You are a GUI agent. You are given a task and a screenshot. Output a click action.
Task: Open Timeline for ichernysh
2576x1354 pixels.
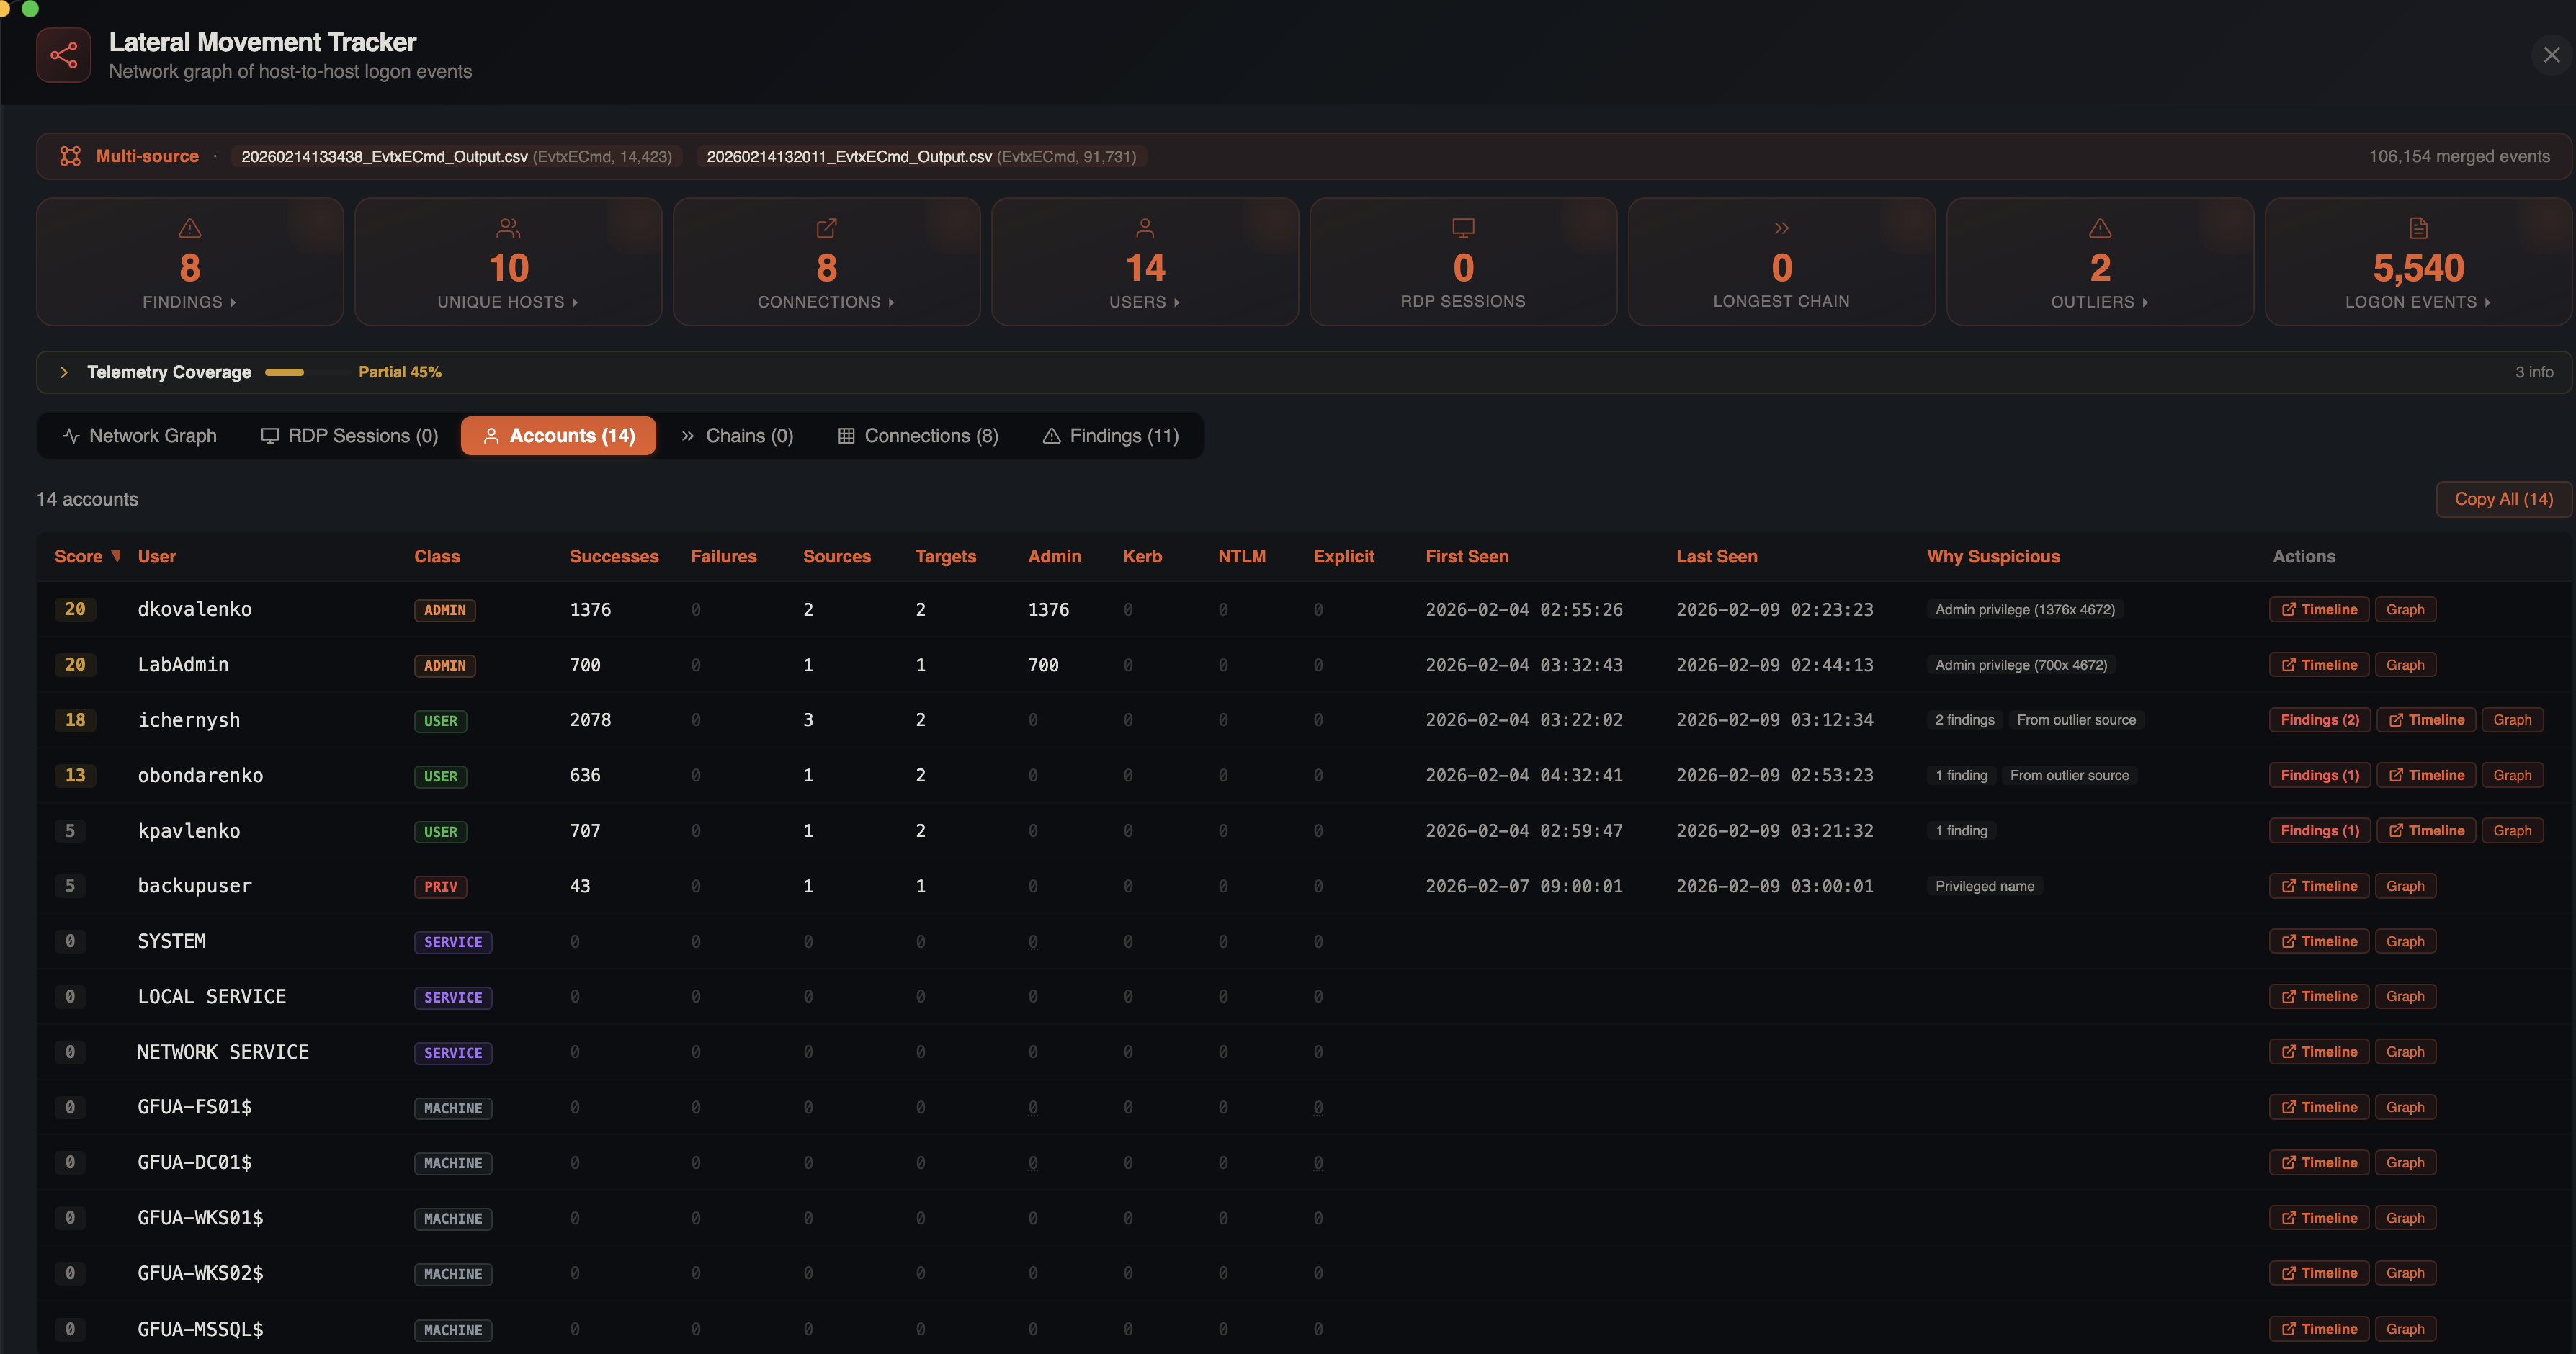[2426, 720]
